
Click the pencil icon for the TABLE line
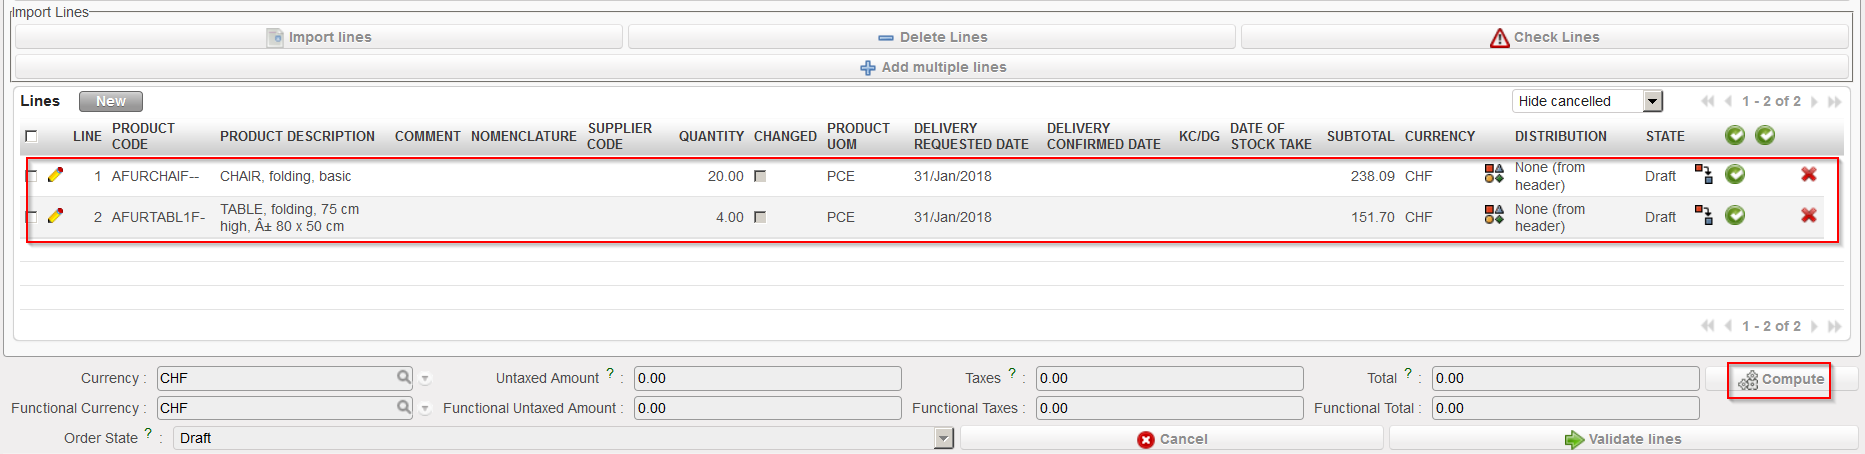click(55, 216)
